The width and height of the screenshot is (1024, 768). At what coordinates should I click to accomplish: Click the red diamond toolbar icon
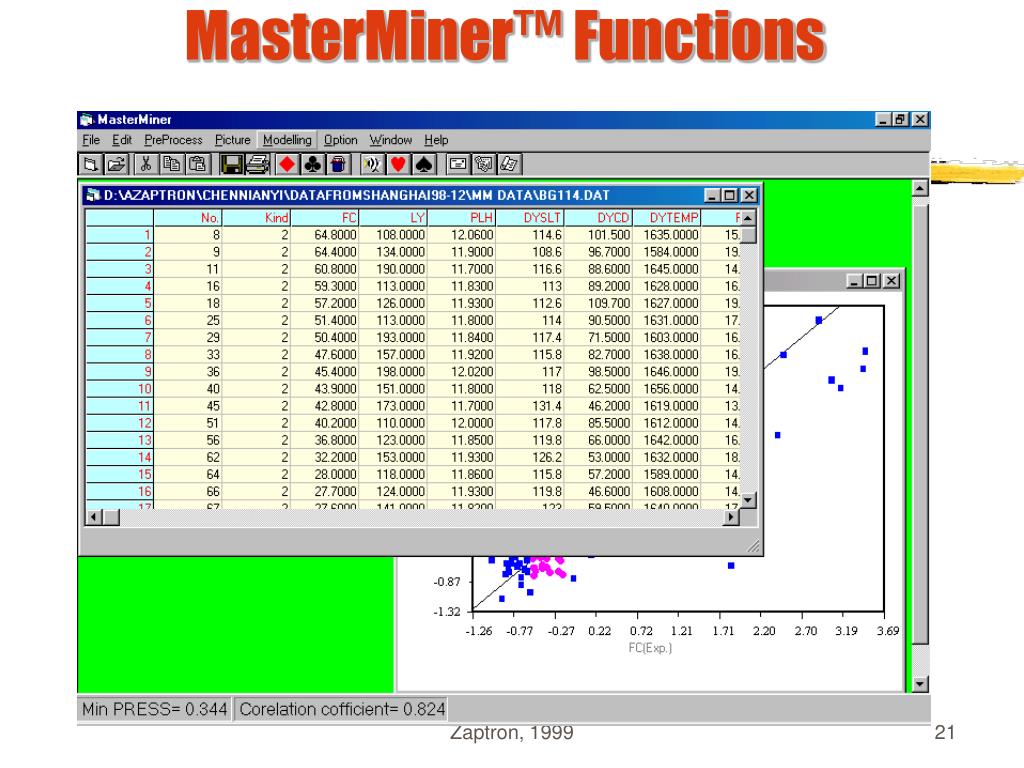pos(287,165)
